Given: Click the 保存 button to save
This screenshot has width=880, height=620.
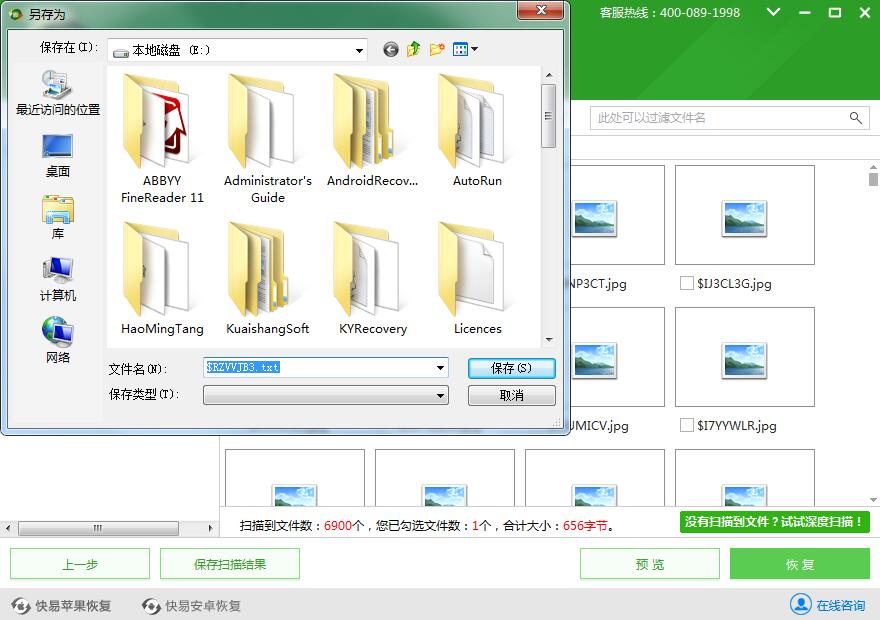Looking at the screenshot, I should pyautogui.click(x=511, y=368).
